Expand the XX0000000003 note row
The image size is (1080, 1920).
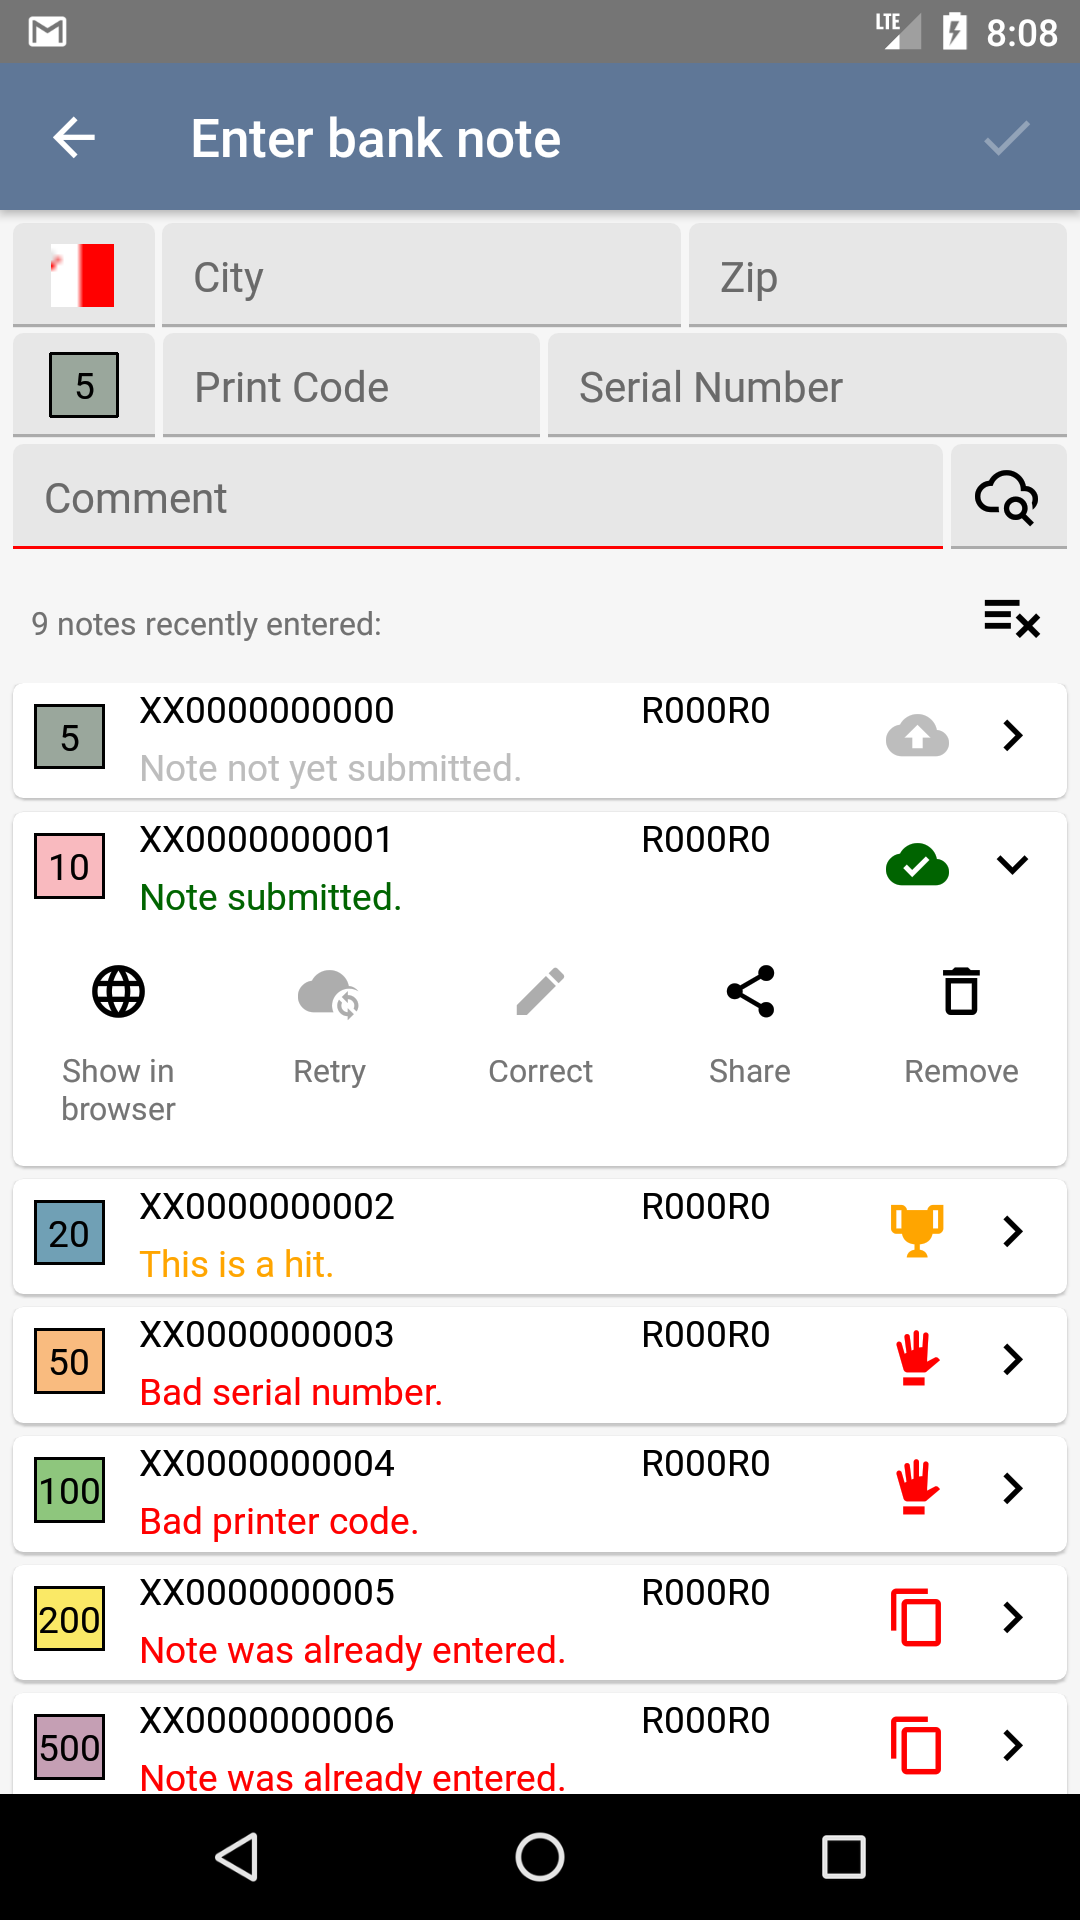coord(1013,1359)
